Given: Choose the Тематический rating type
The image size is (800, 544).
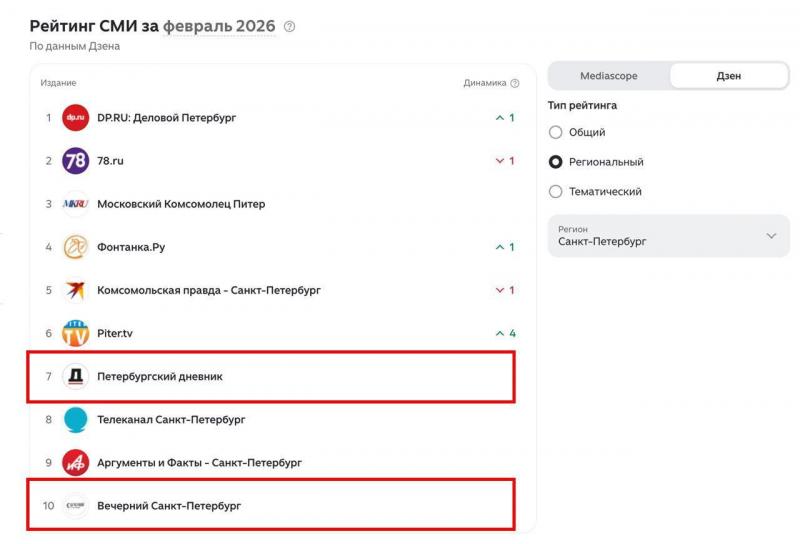Looking at the screenshot, I should [556, 191].
